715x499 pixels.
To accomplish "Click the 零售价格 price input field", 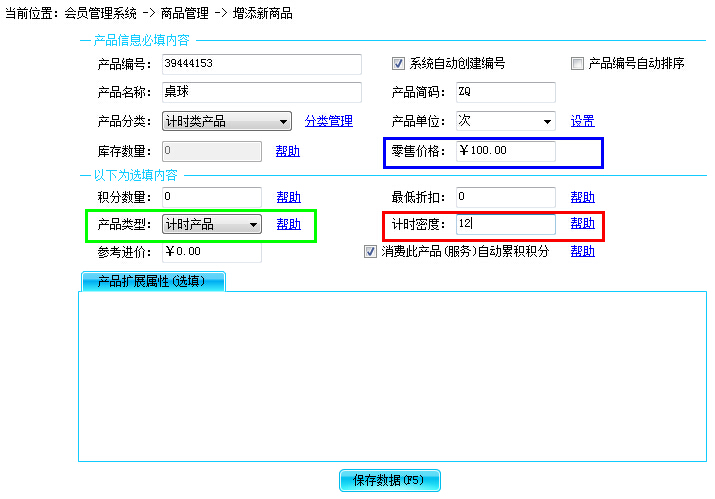I will (x=505, y=151).
